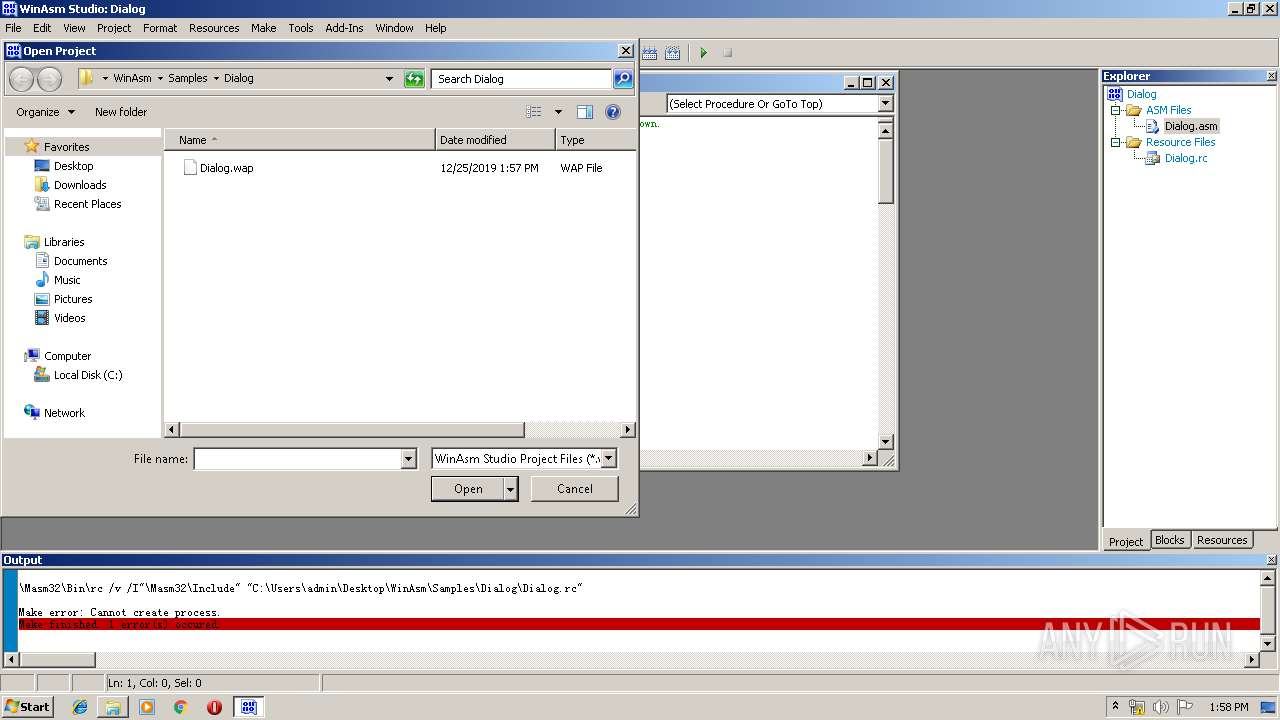Image resolution: width=1280 pixels, height=720 pixels.
Task: Click Samples in the address breadcrumb
Action: click(188, 78)
